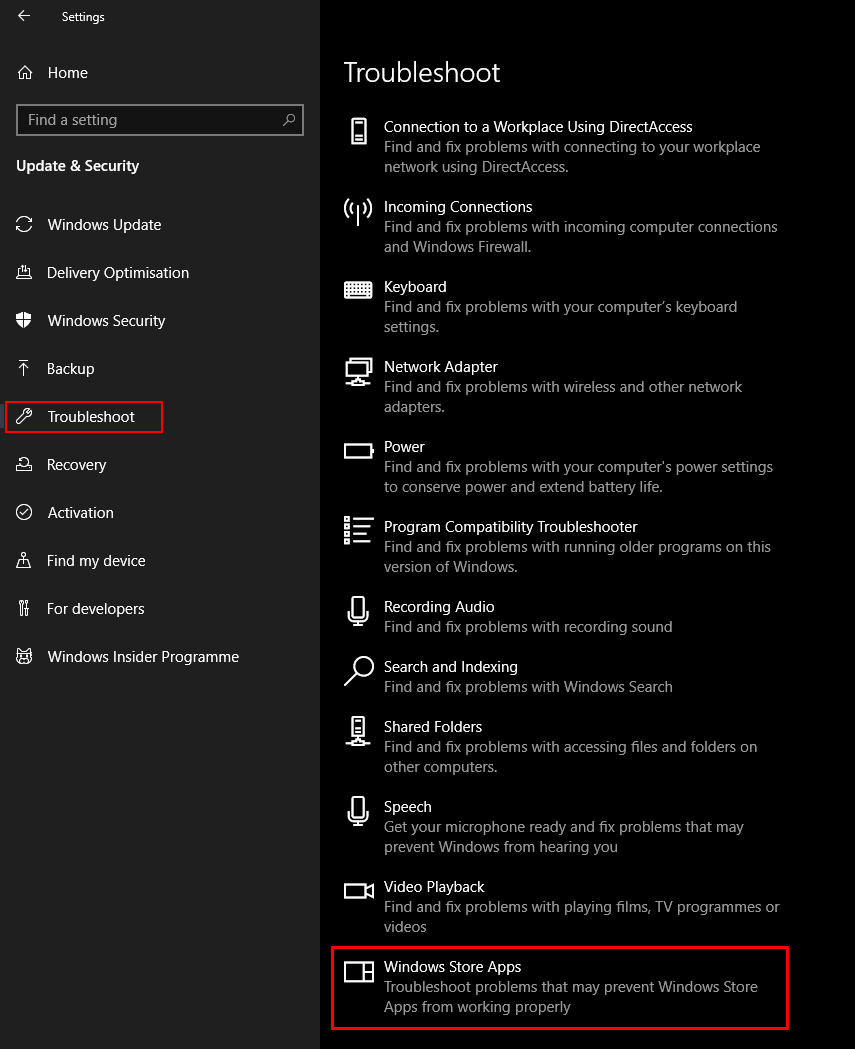Select the Windows Store Apps troubleshooter
This screenshot has height=1049, width=855.
[x=452, y=967]
